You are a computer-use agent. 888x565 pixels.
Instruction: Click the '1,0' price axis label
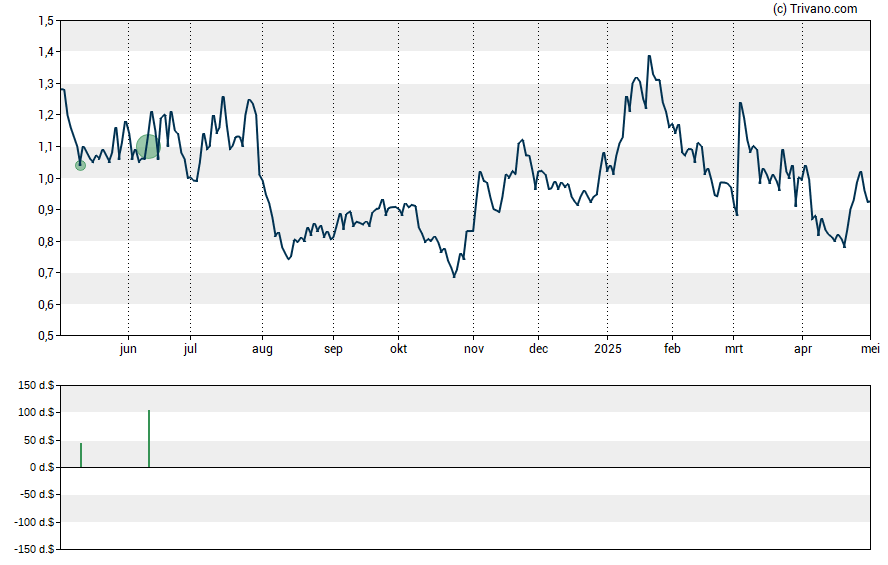46,178
